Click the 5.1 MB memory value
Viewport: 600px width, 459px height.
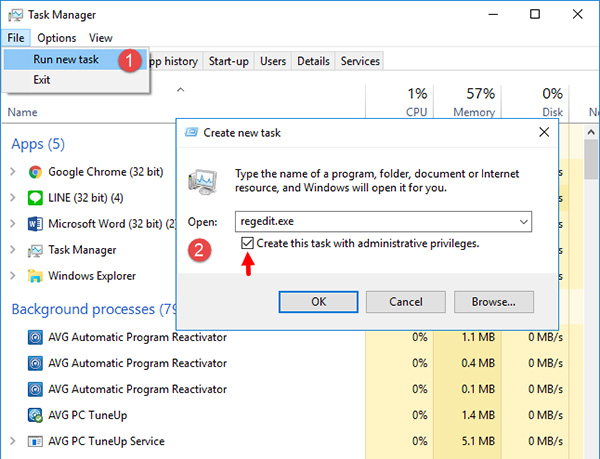click(x=478, y=441)
